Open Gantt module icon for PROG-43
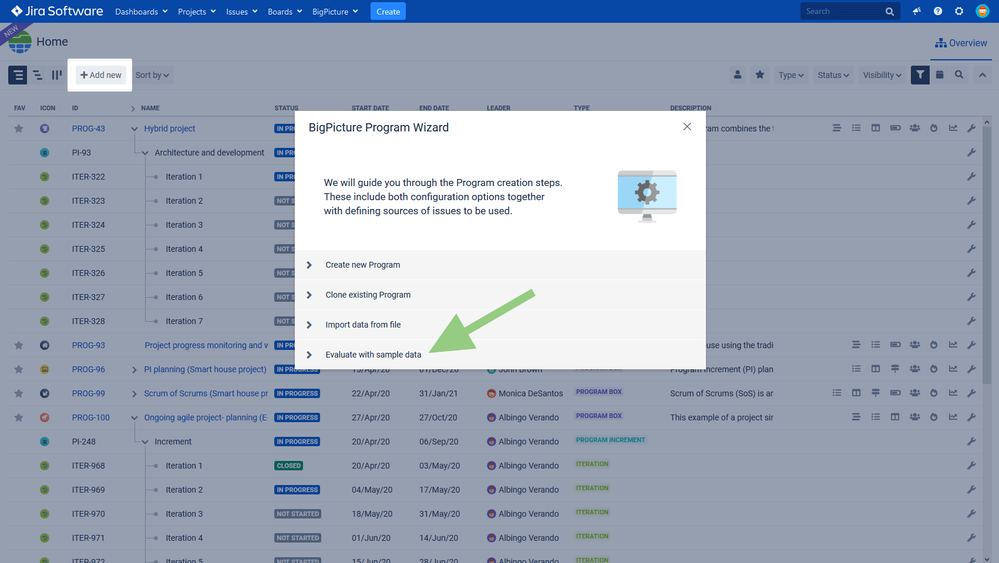Image resolution: width=999 pixels, height=563 pixels. [837, 128]
